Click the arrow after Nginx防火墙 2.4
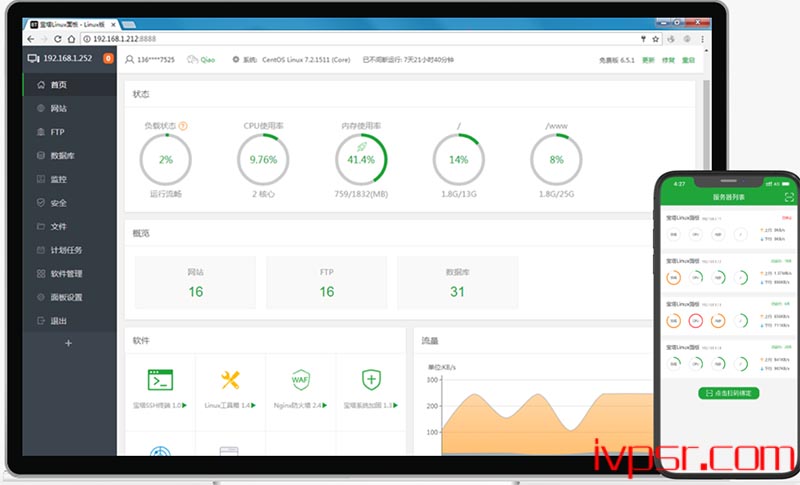Screen dimensions: 800x485 coord(324,405)
